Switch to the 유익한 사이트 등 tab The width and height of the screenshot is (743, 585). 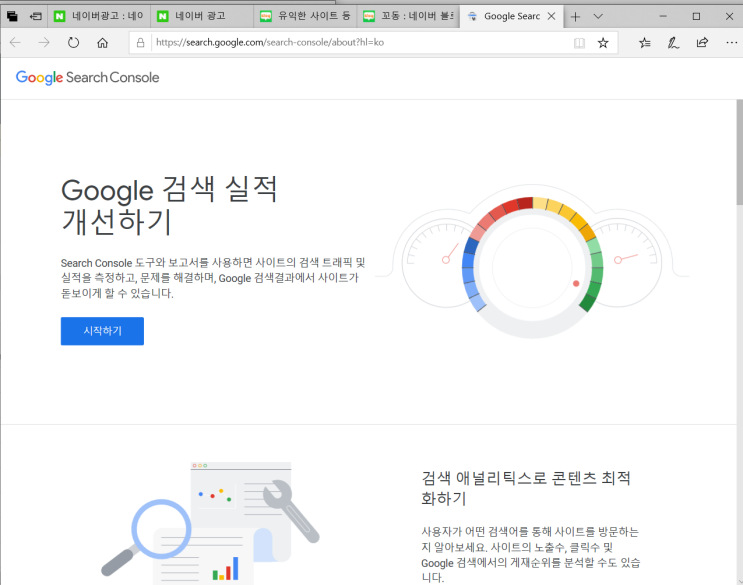(x=305, y=16)
